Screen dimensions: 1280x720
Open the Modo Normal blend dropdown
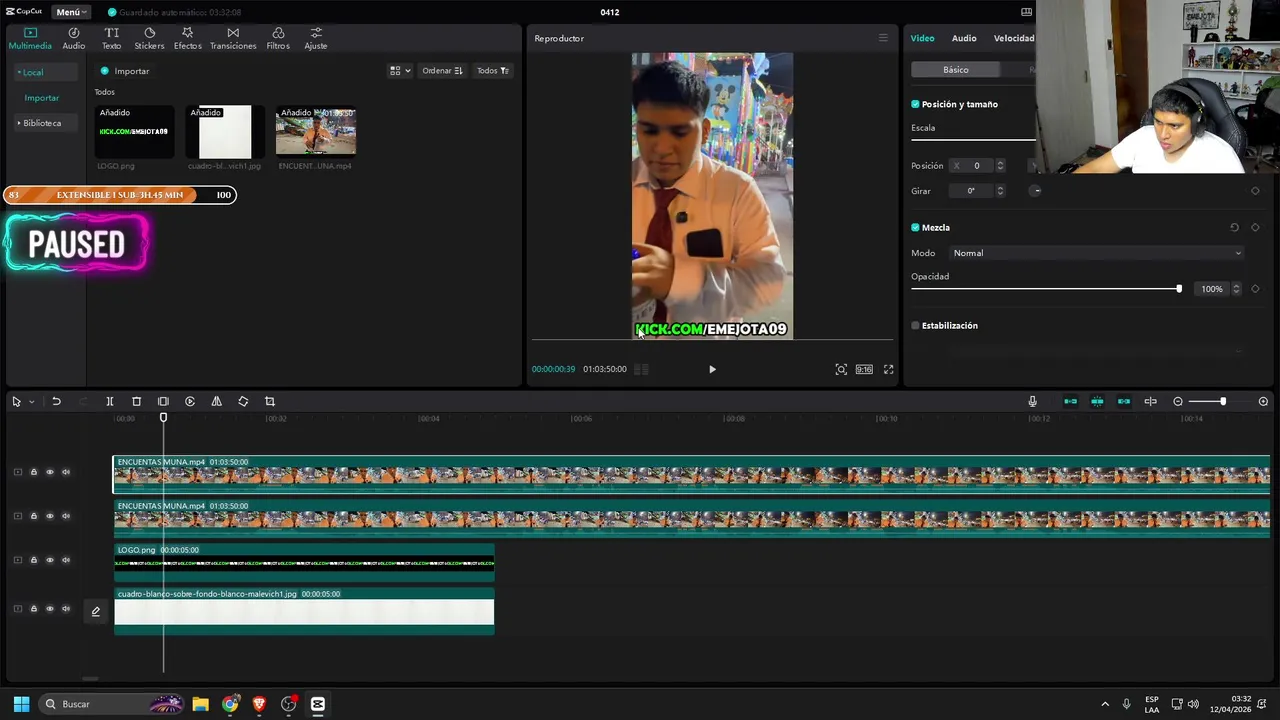pyautogui.click(x=1097, y=253)
